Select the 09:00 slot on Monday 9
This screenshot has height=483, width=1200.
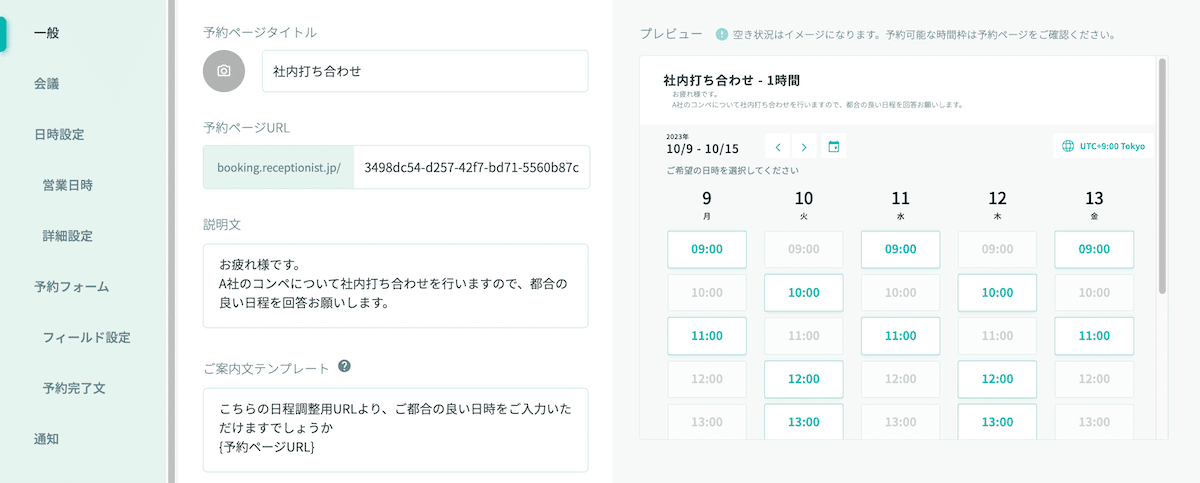pos(707,250)
